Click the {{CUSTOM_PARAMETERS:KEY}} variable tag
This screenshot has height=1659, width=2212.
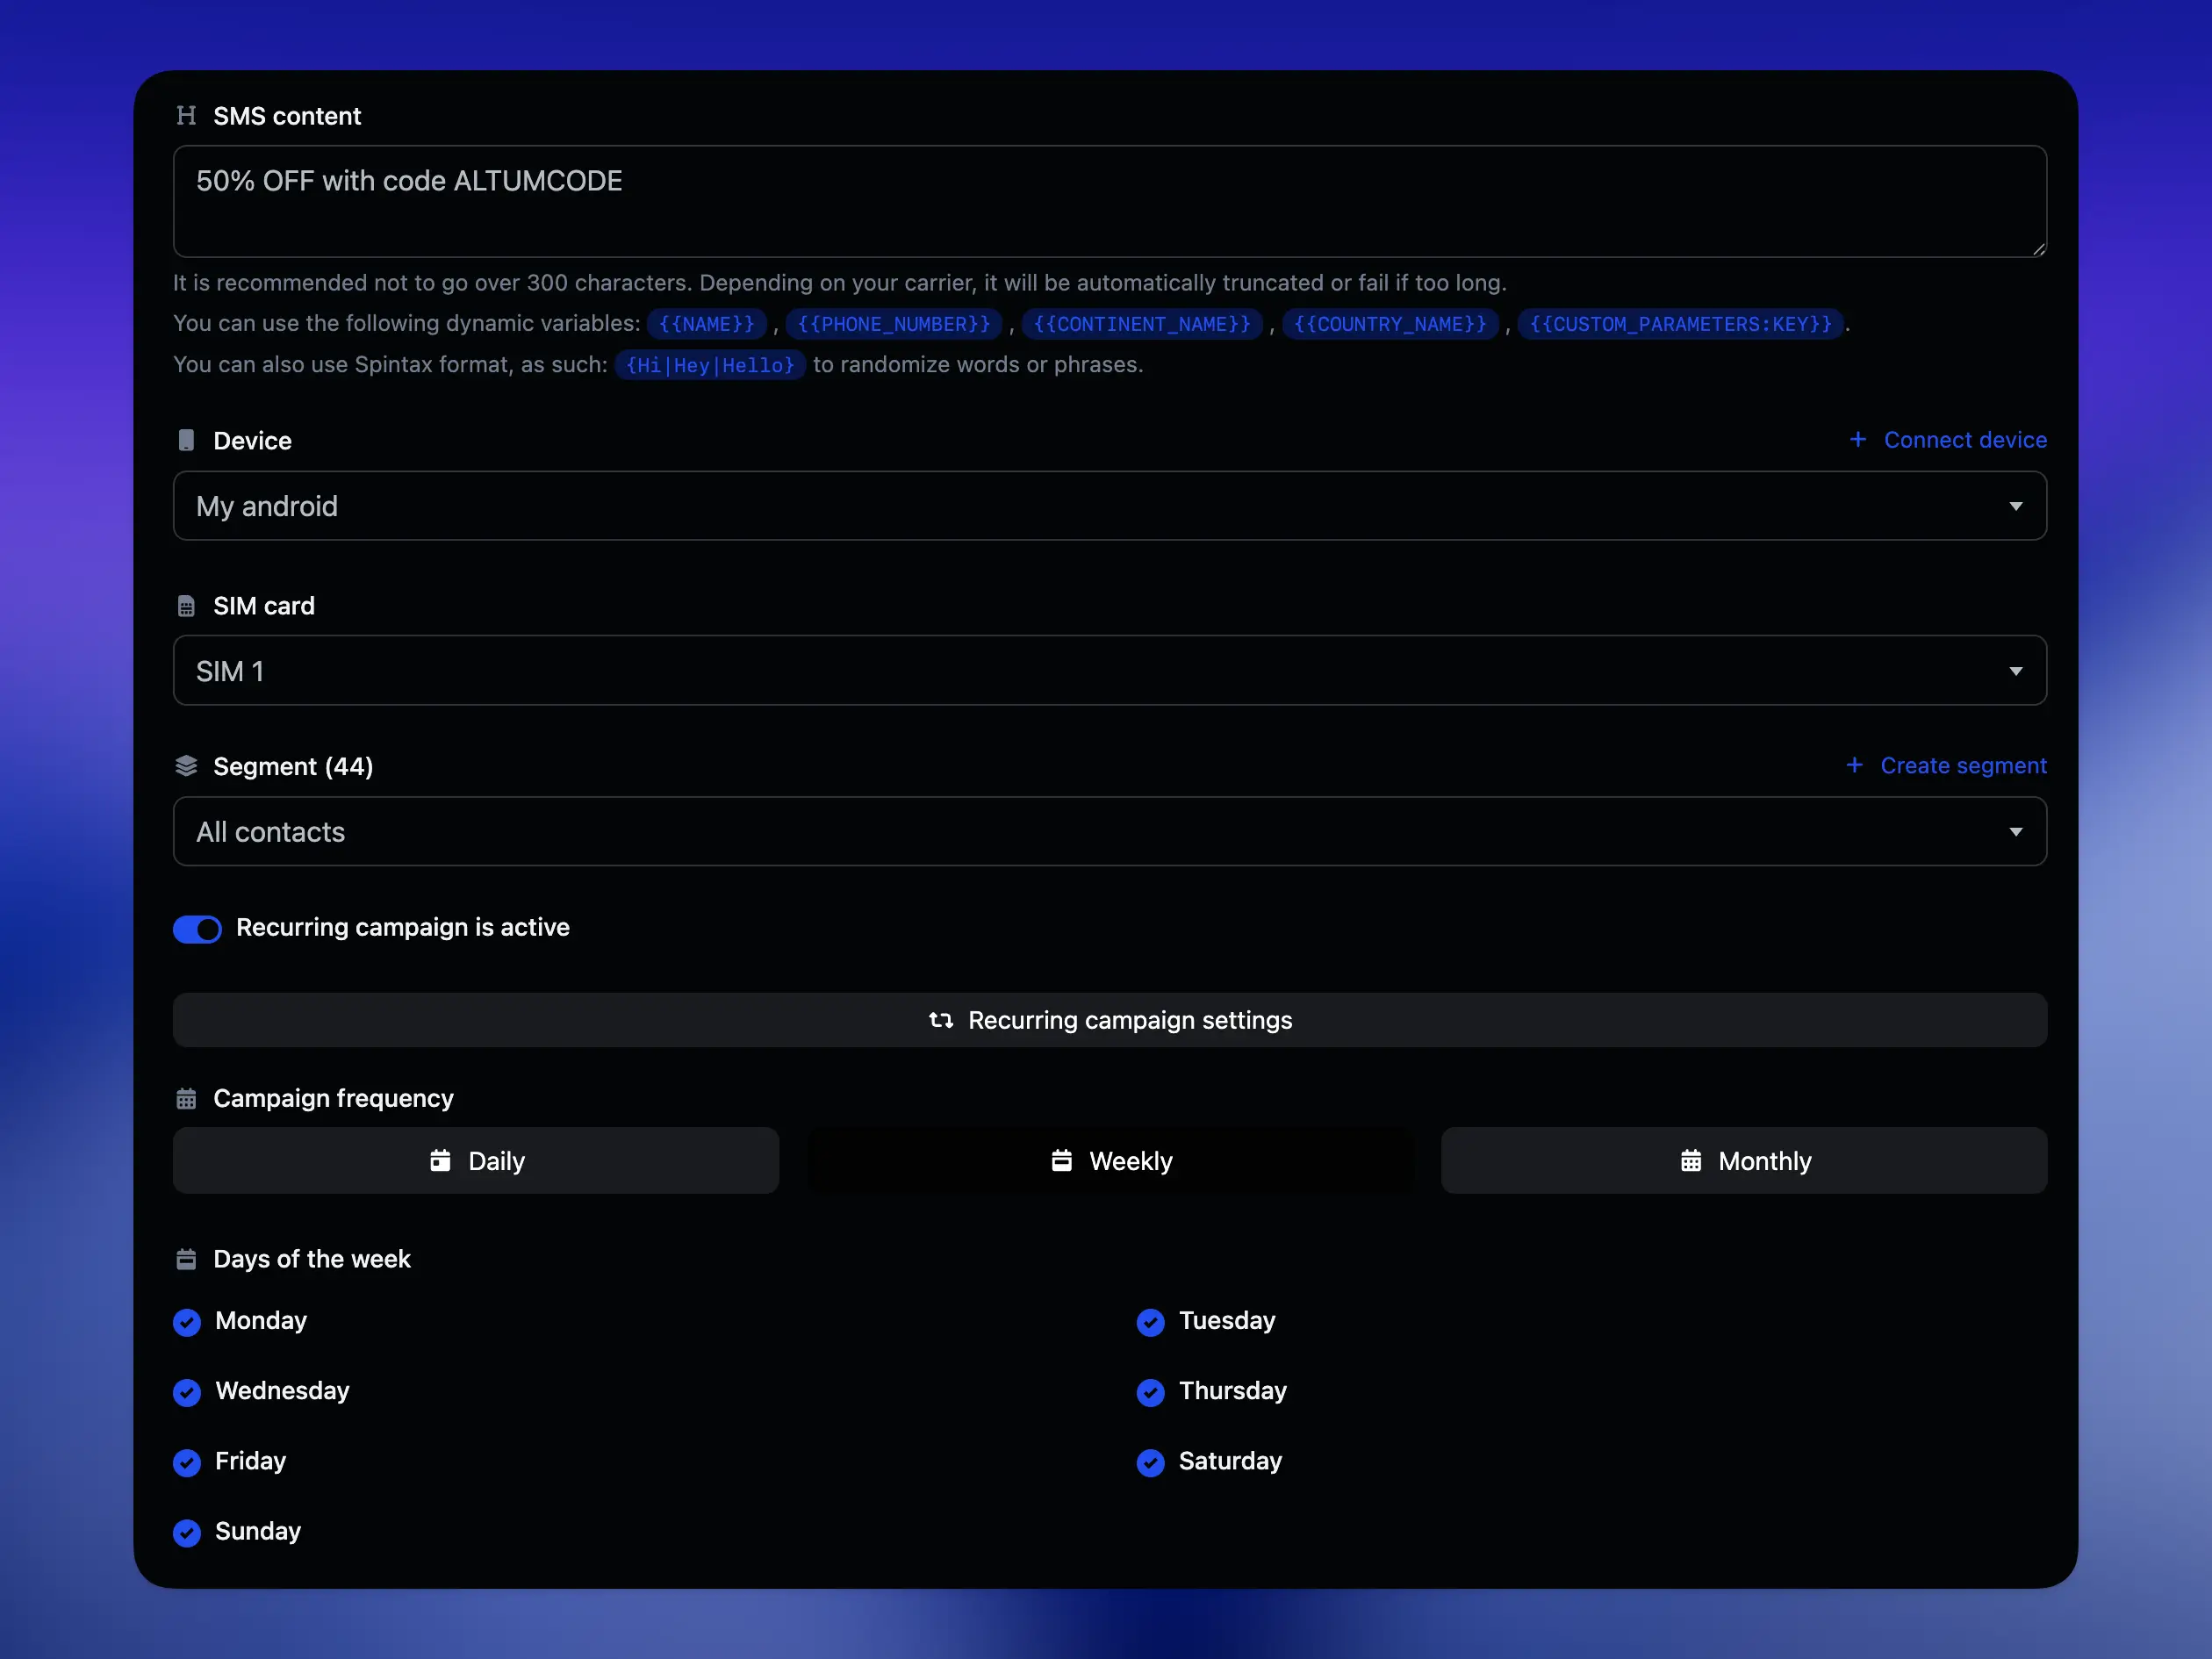pos(1681,324)
